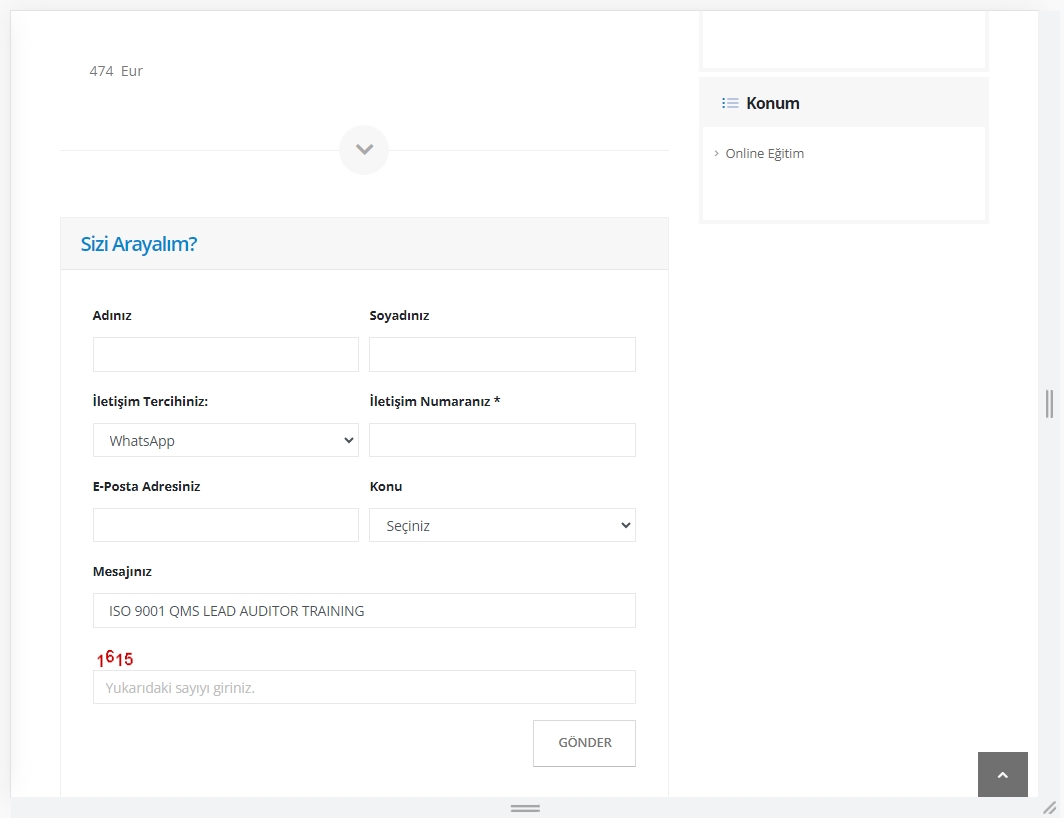Click the 474 Eur price text
1064x818 pixels.
(x=116, y=71)
